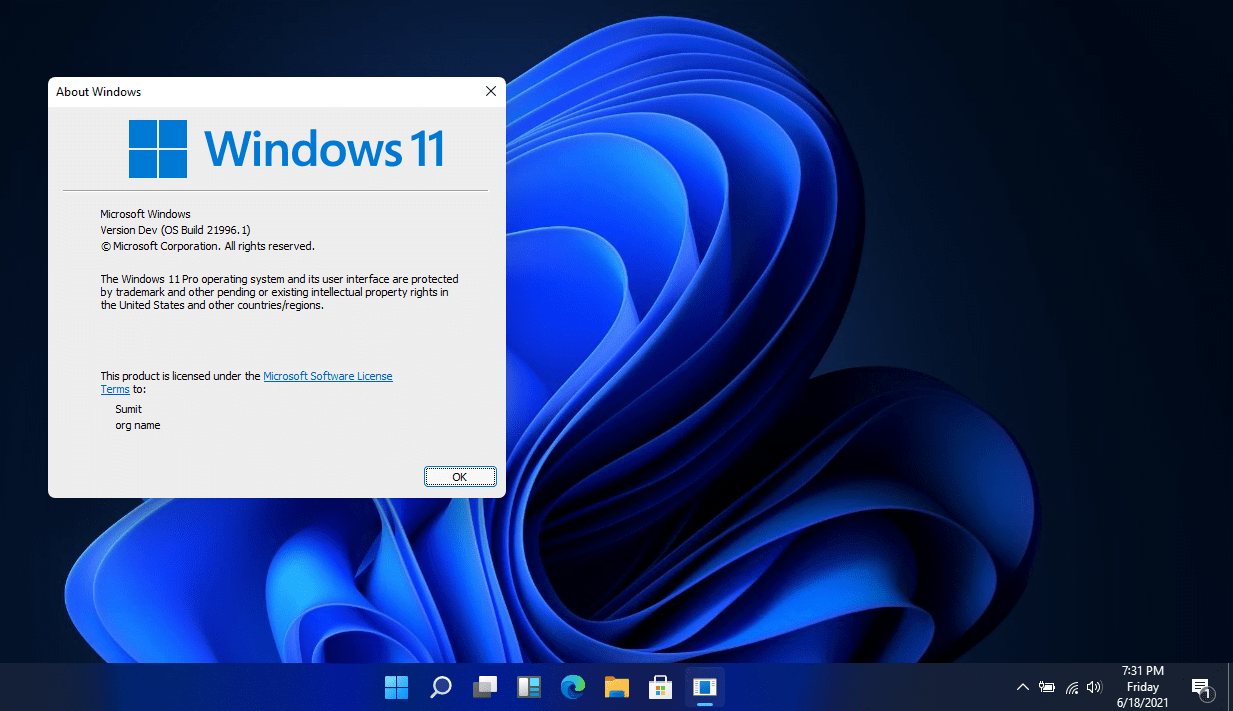Show hidden system tray icons
This screenshot has width=1233, height=711.
pyautogui.click(x=1022, y=687)
